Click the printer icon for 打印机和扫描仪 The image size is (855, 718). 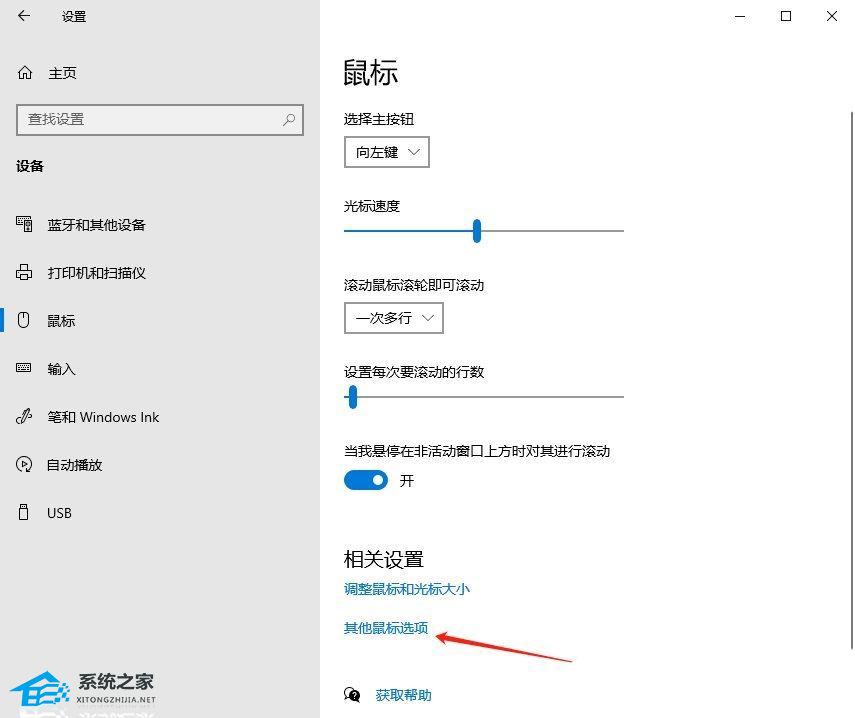pos(24,272)
